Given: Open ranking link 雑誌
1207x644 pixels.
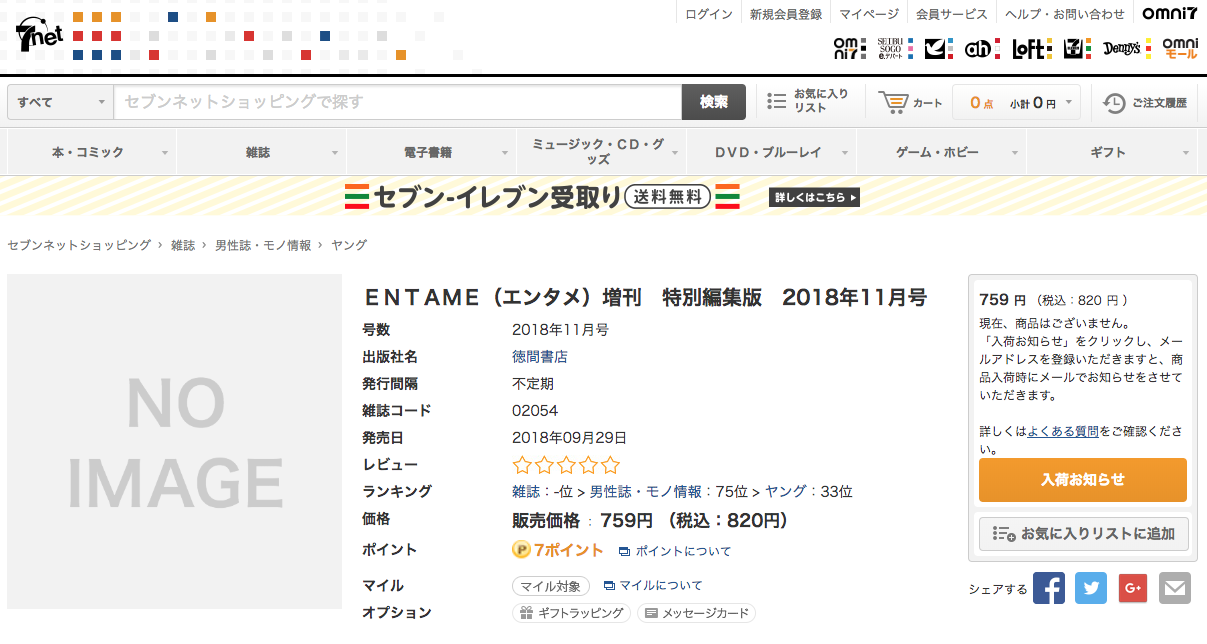Looking at the screenshot, I should [526, 492].
